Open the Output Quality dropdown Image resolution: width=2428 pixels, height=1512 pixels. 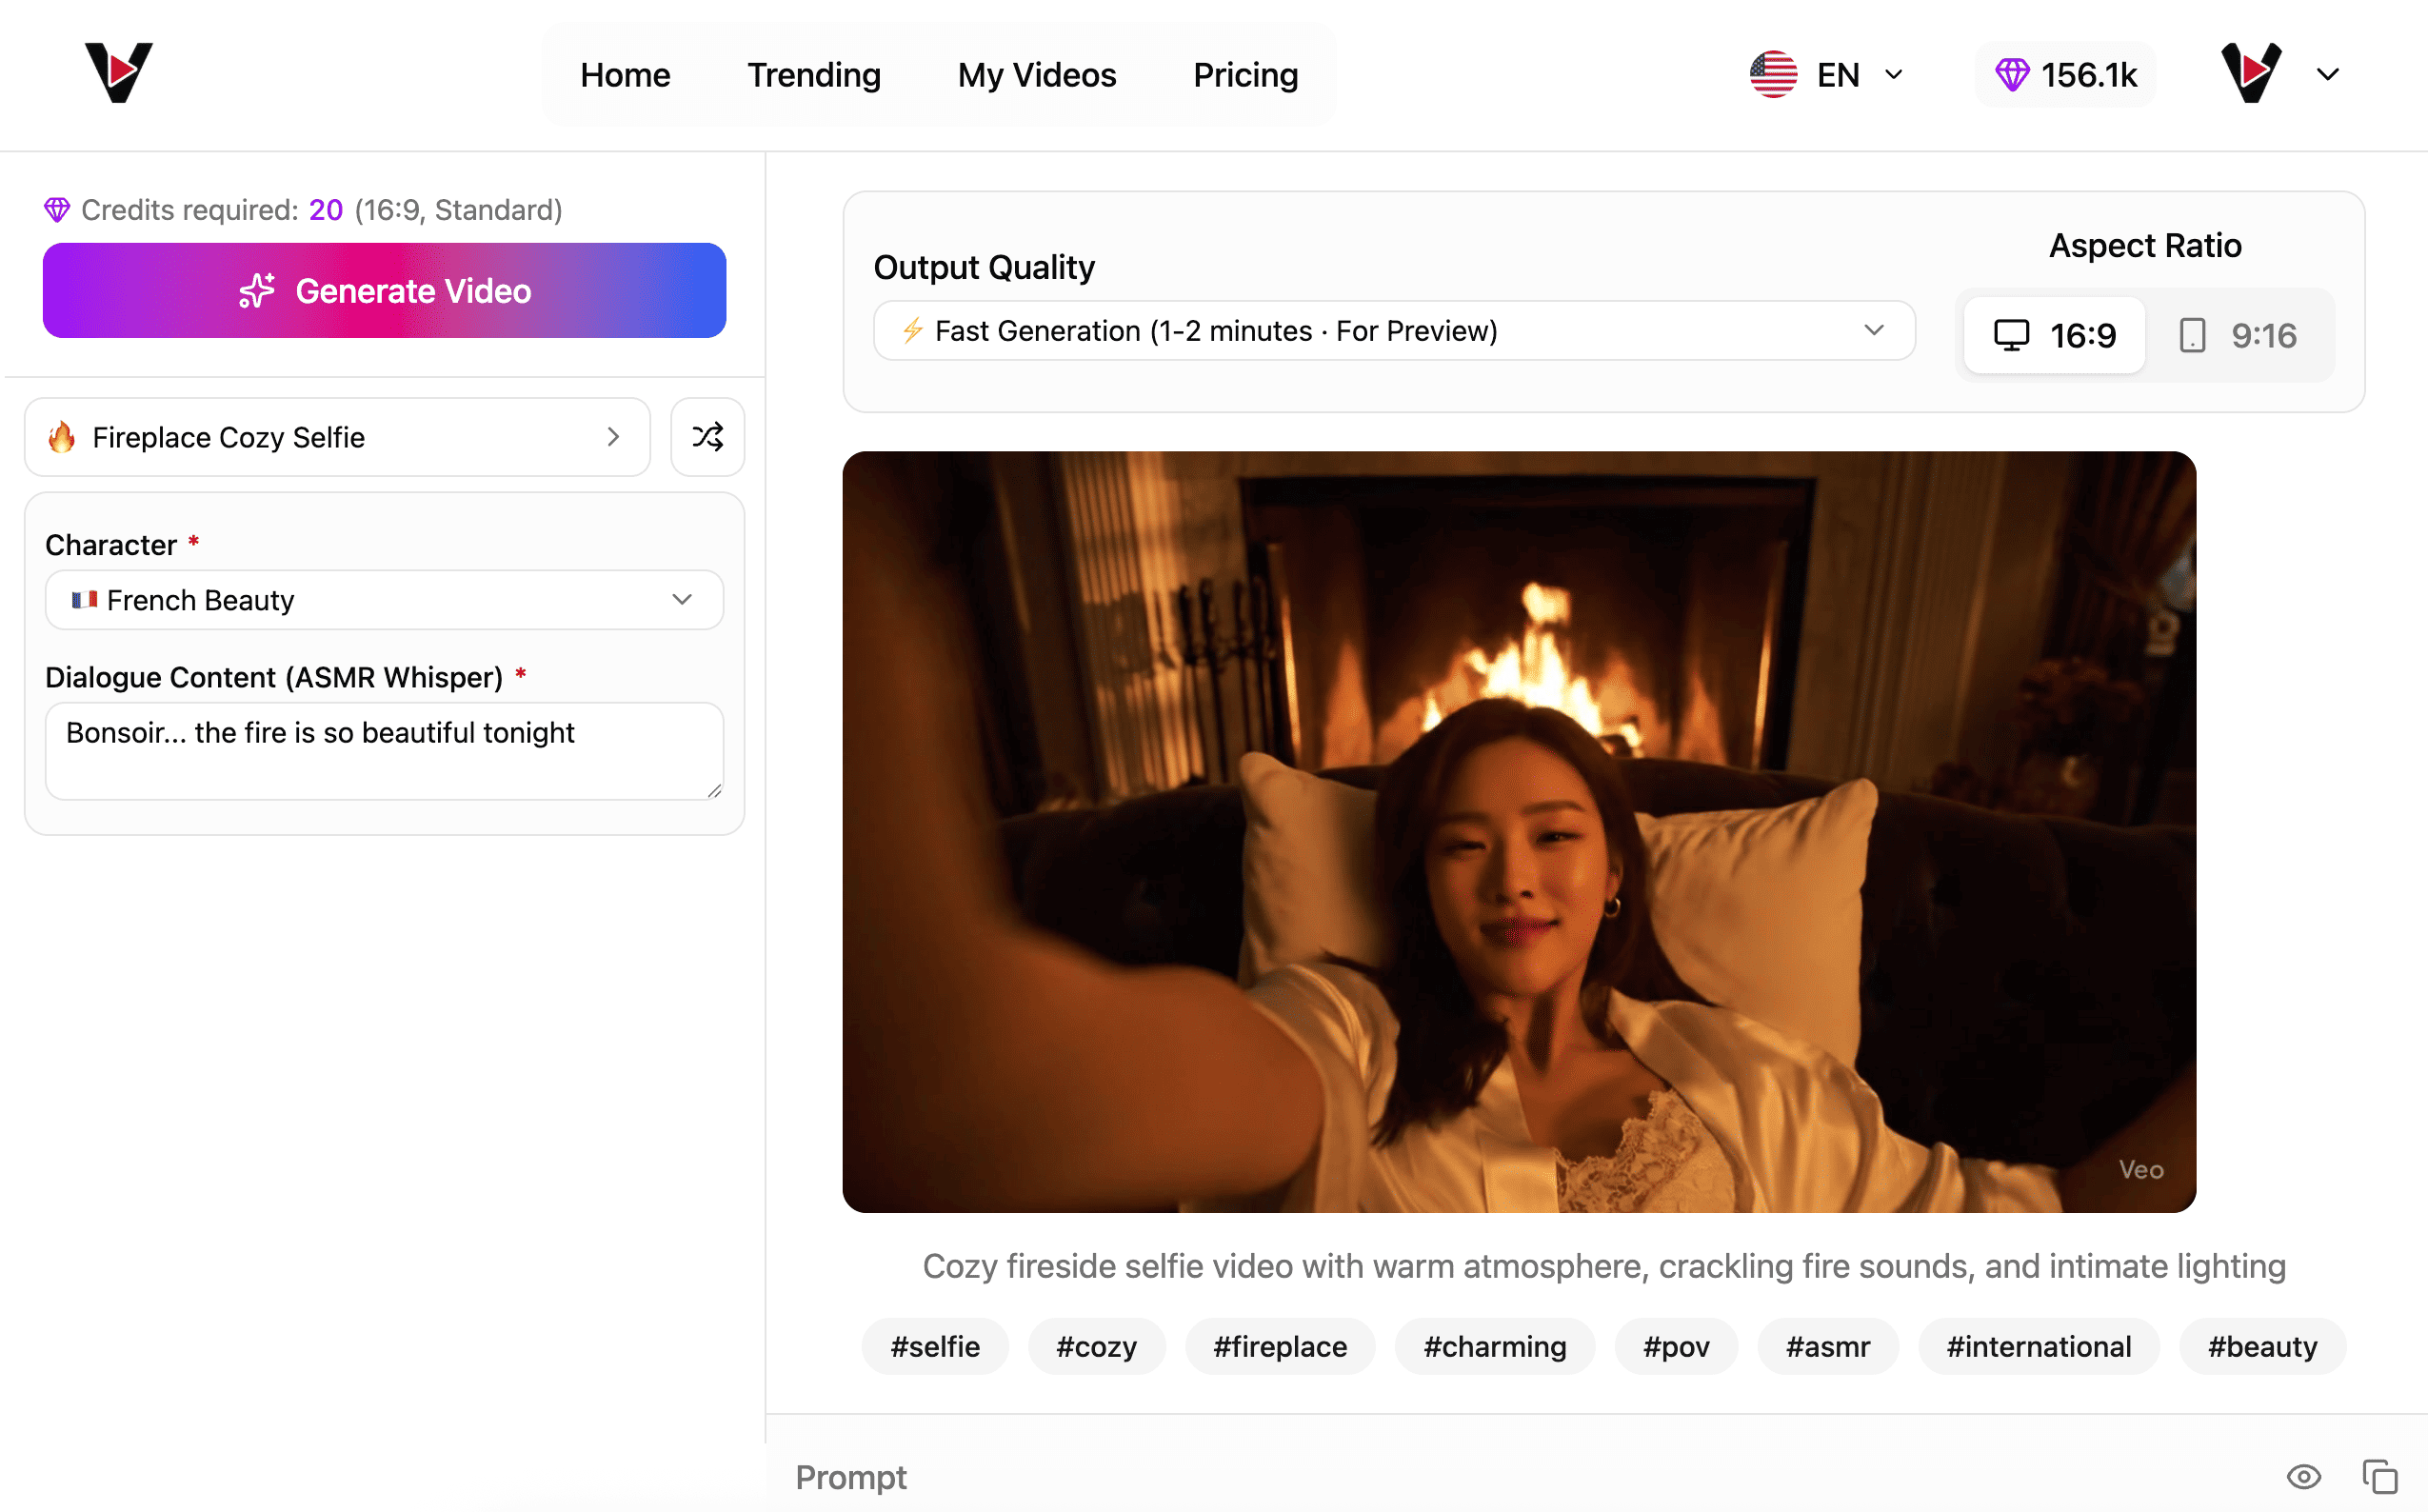1395,330
